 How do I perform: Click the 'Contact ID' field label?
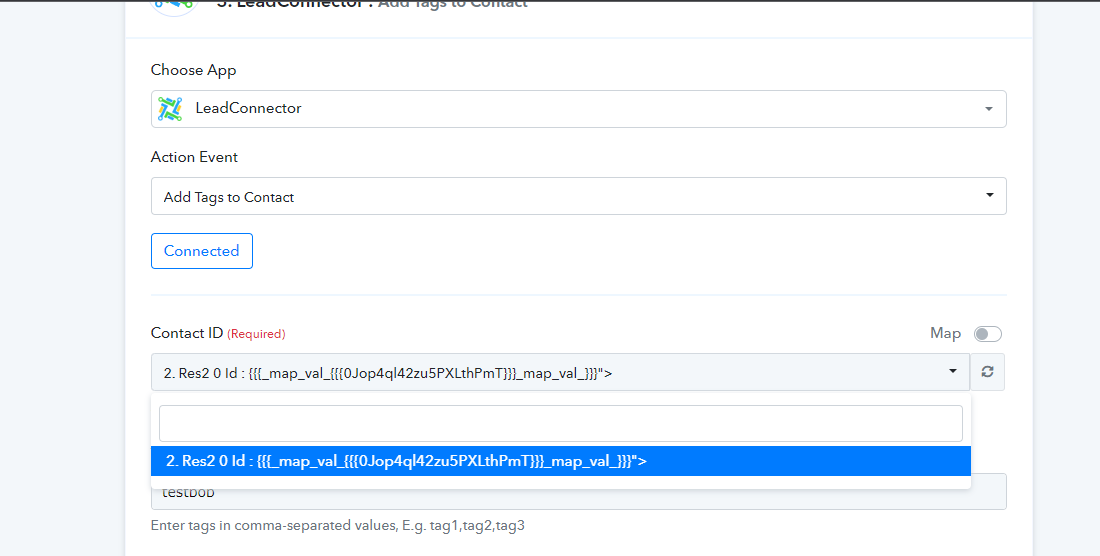pyautogui.click(x=187, y=333)
